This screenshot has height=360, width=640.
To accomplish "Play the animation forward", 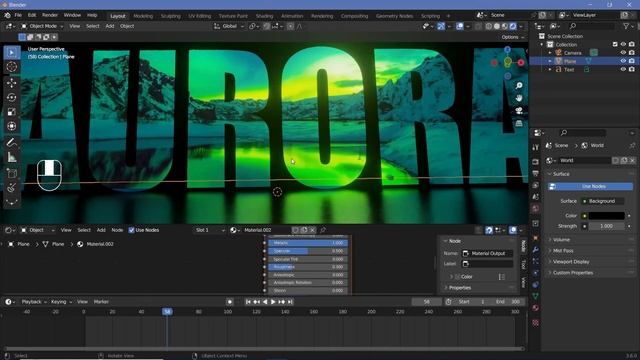I will [x=273, y=302].
